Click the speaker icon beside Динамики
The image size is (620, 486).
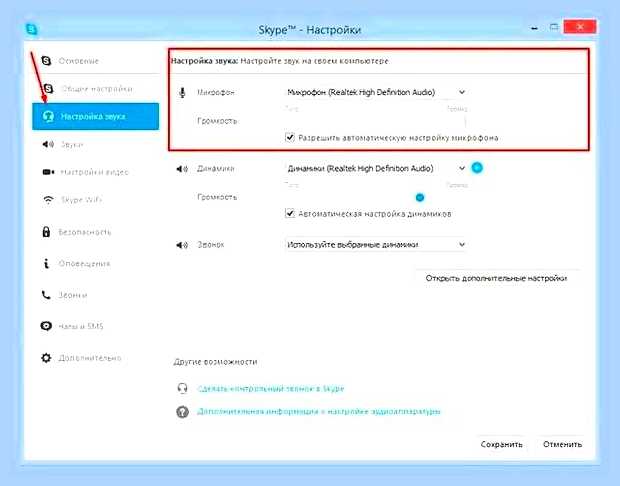pos(182,169)
